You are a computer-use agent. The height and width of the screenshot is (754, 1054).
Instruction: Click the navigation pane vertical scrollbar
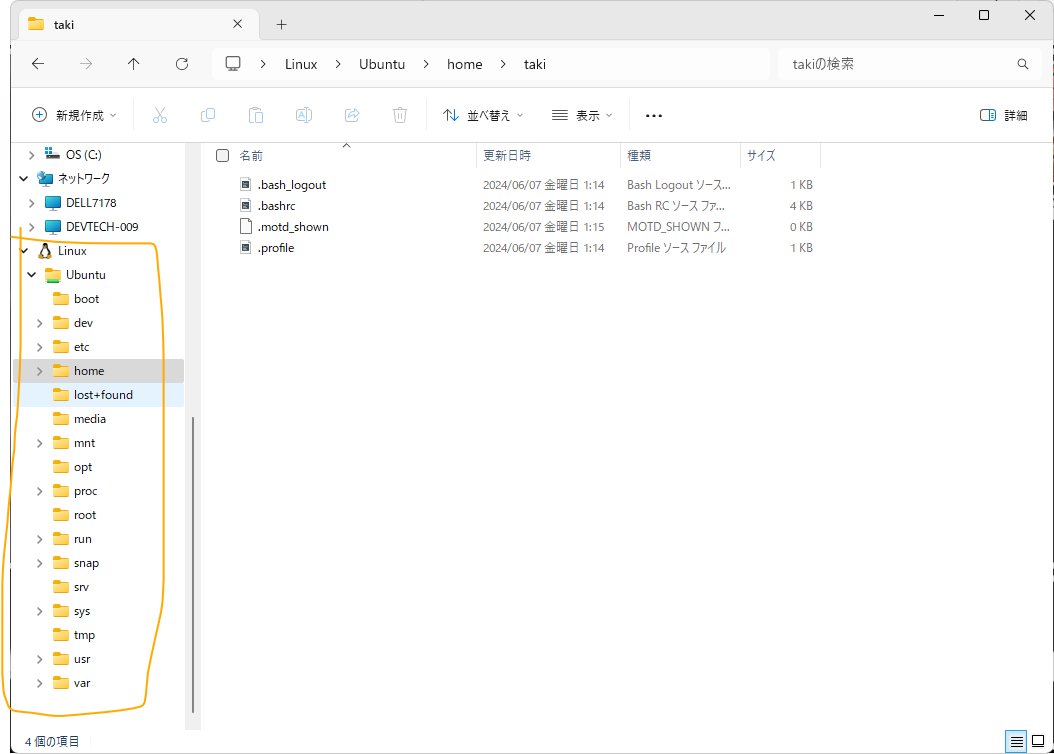pyautogui.click(x=193, y=564)
